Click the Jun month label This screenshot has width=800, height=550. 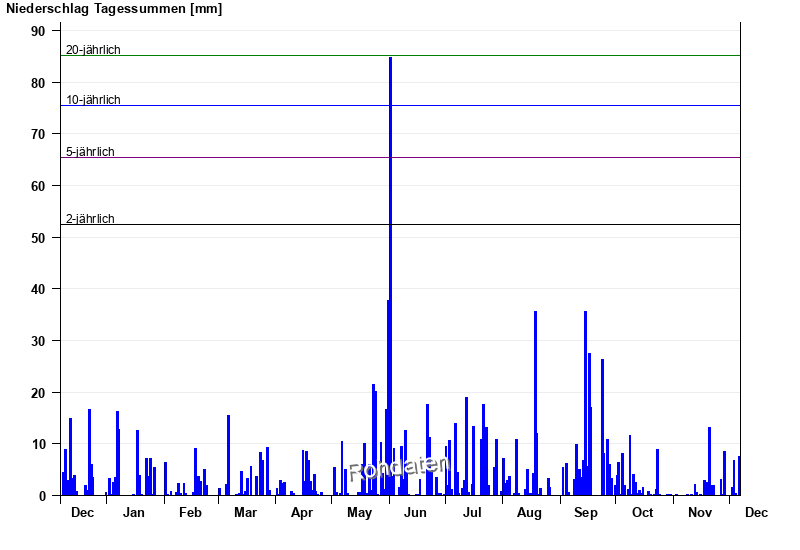(416, 513)
